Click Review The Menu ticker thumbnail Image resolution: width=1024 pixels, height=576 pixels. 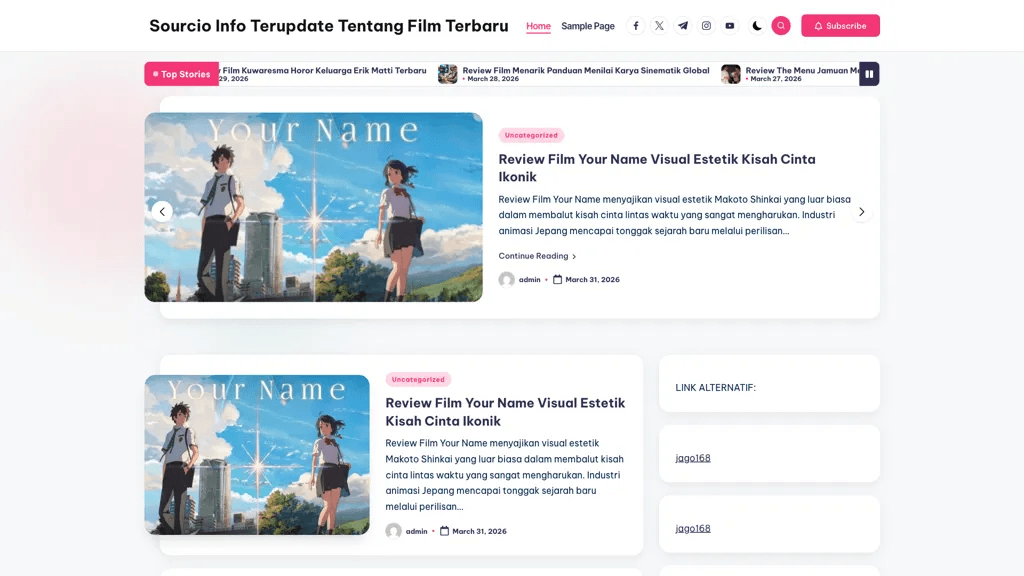point(731,74)
